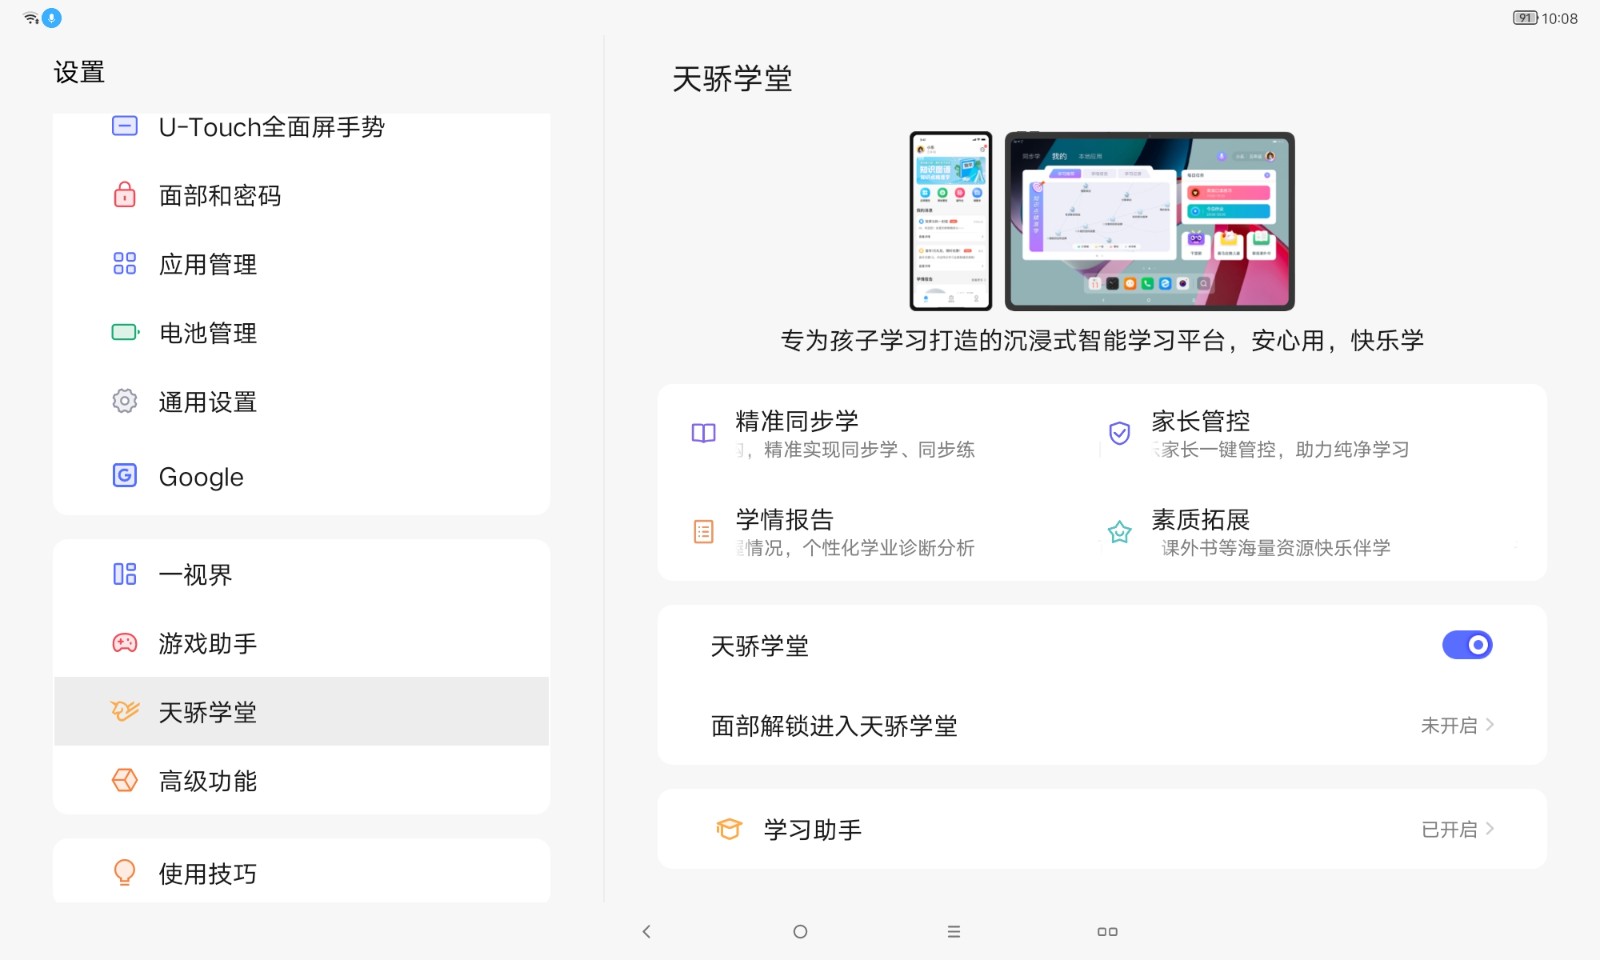This screenshot has width=1600, height=960.
Task: Open 游戏助手 settings
Action: click(301, 643)
